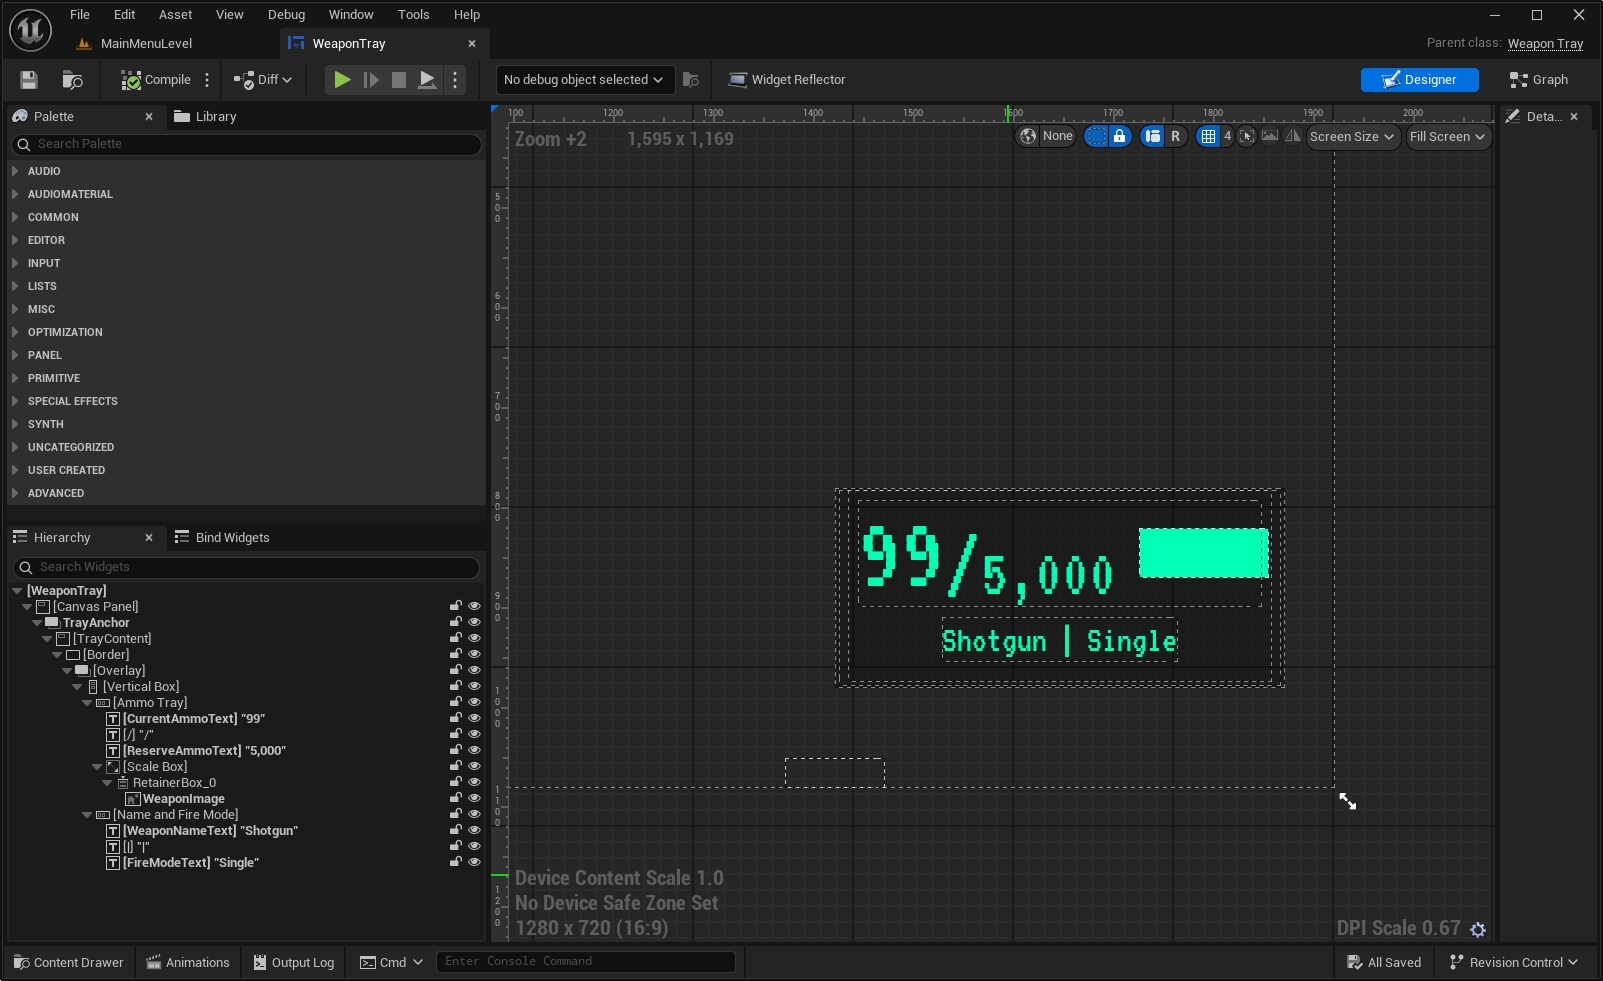Toggle visibility of TrayAnchor
The image size is (1603, 981).
[x=474, y=622]
